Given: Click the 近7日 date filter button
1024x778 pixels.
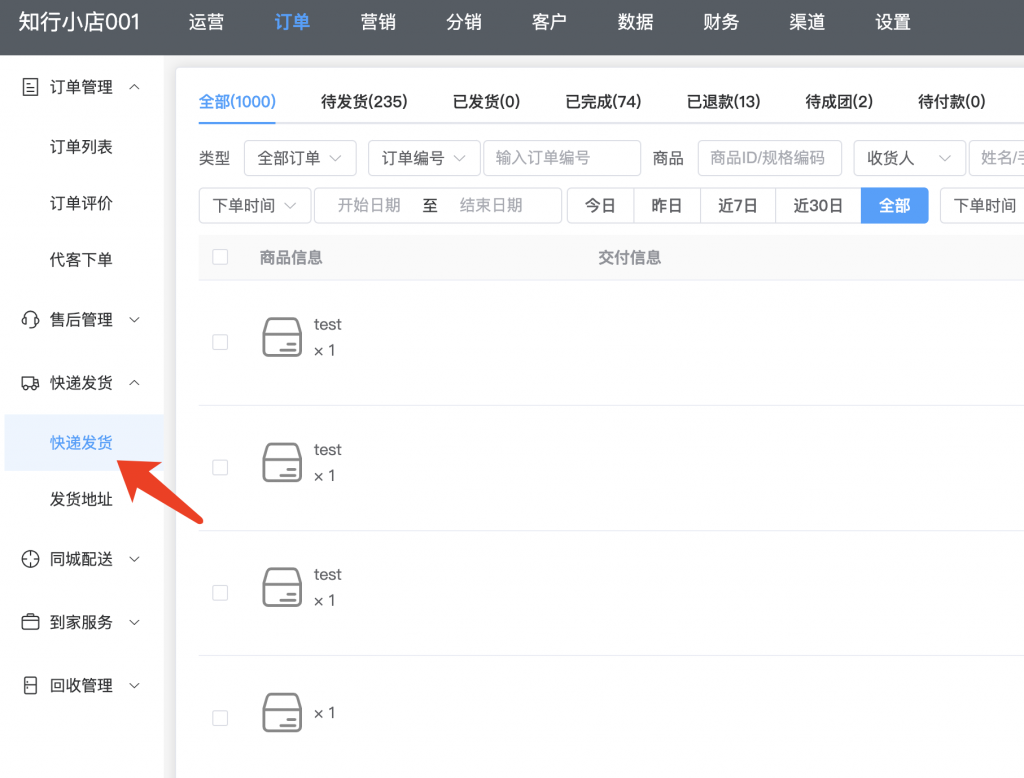Looking at the screenshot, I should (737, 205).
